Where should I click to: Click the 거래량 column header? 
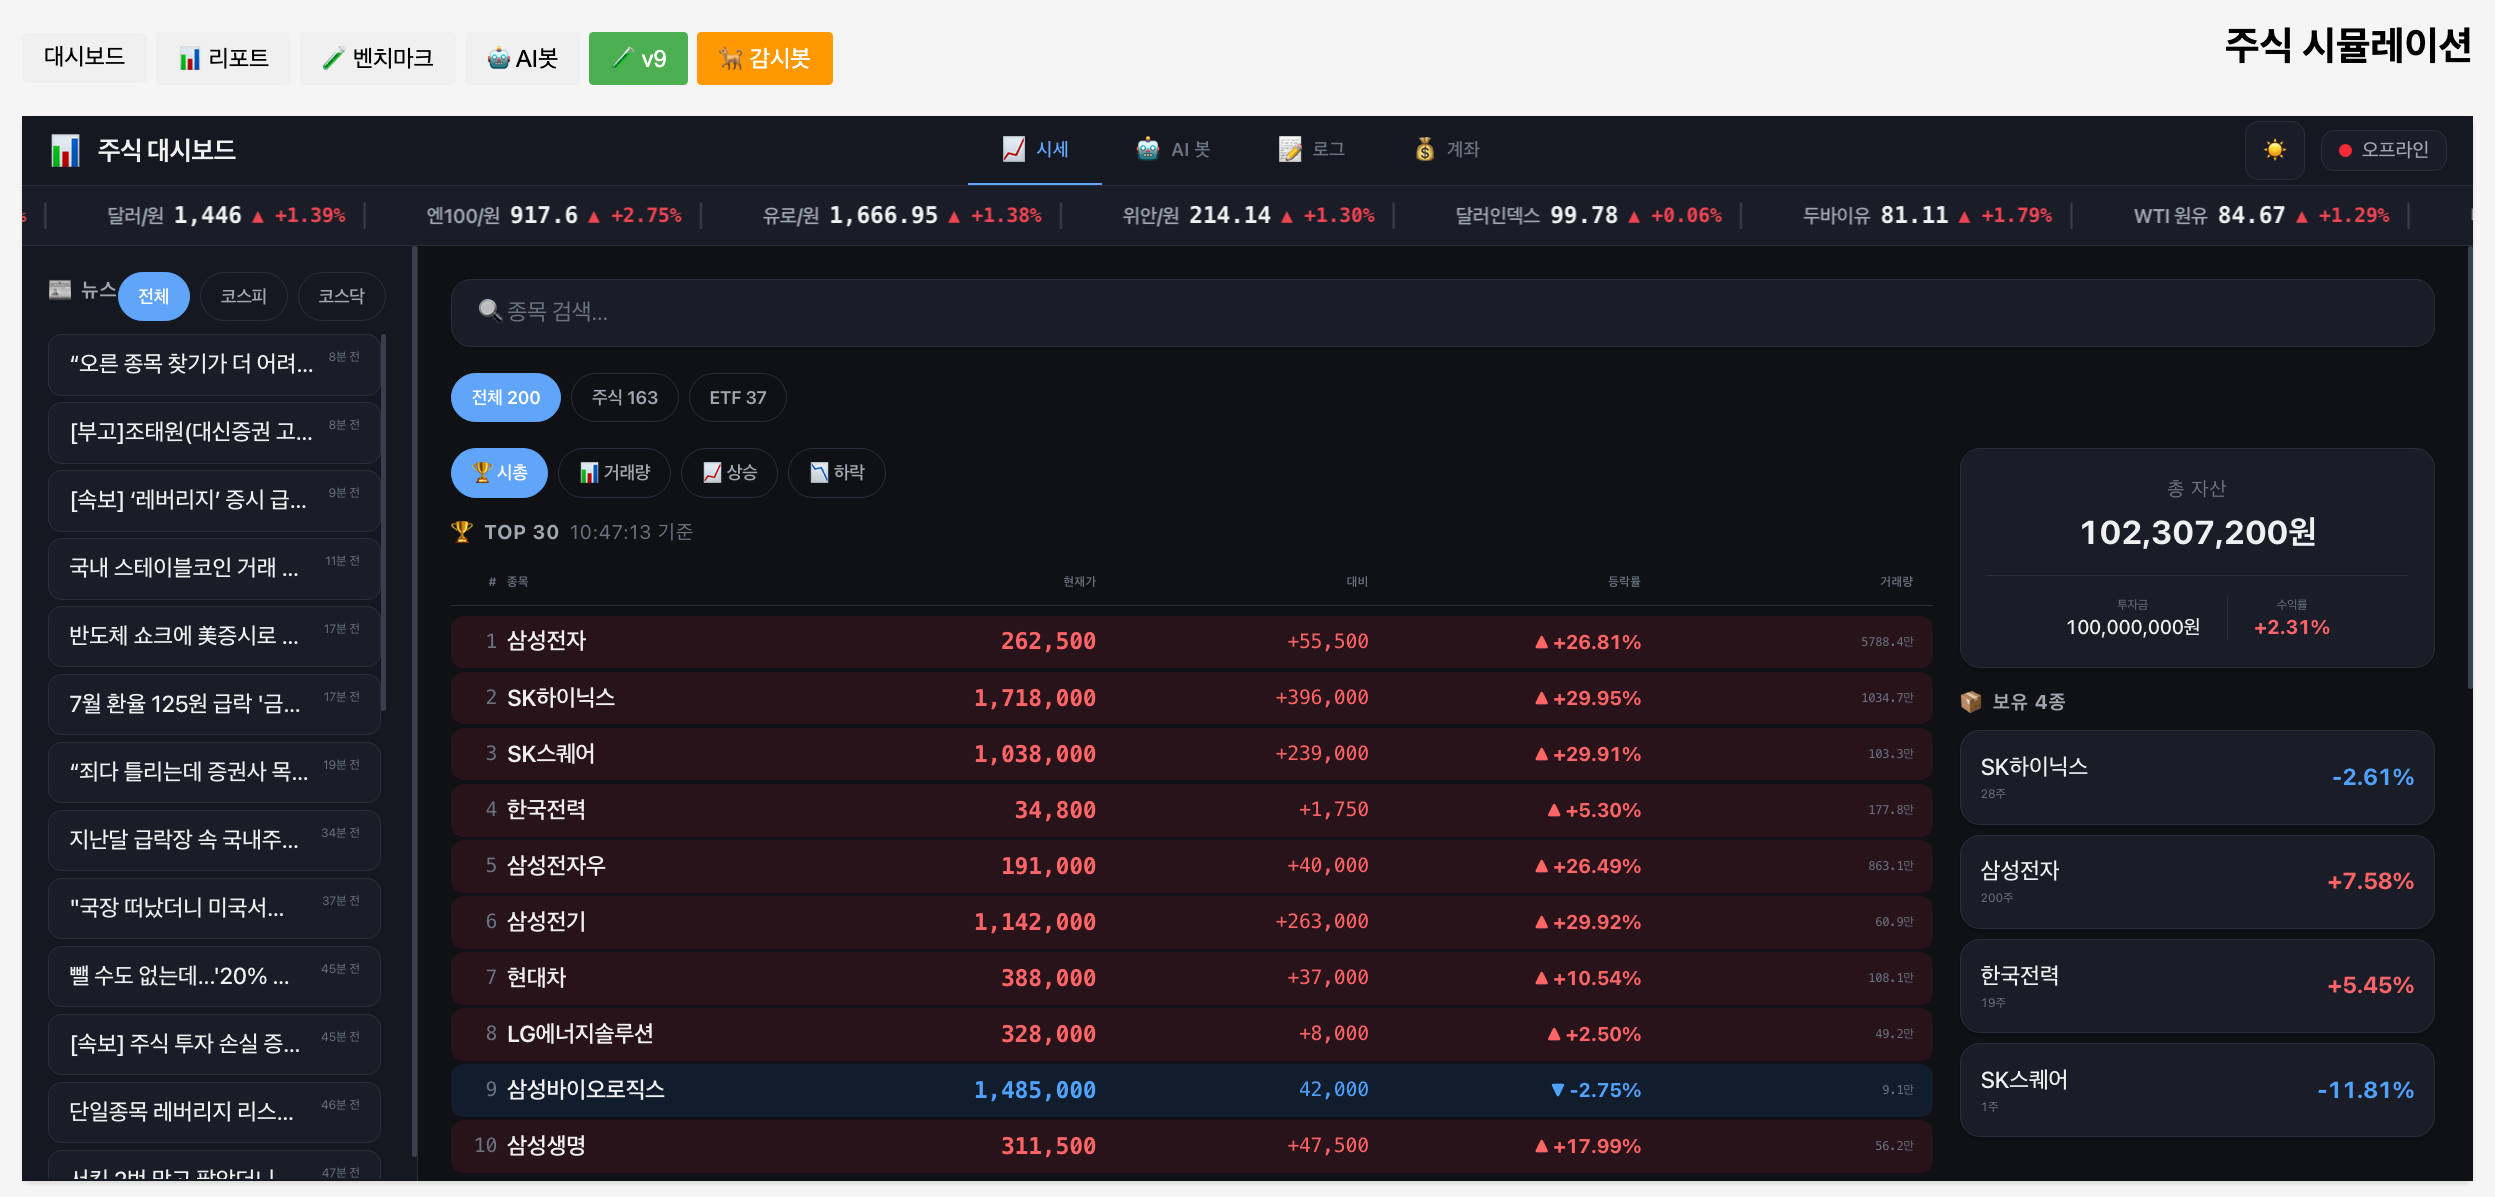pos(1896,581)
